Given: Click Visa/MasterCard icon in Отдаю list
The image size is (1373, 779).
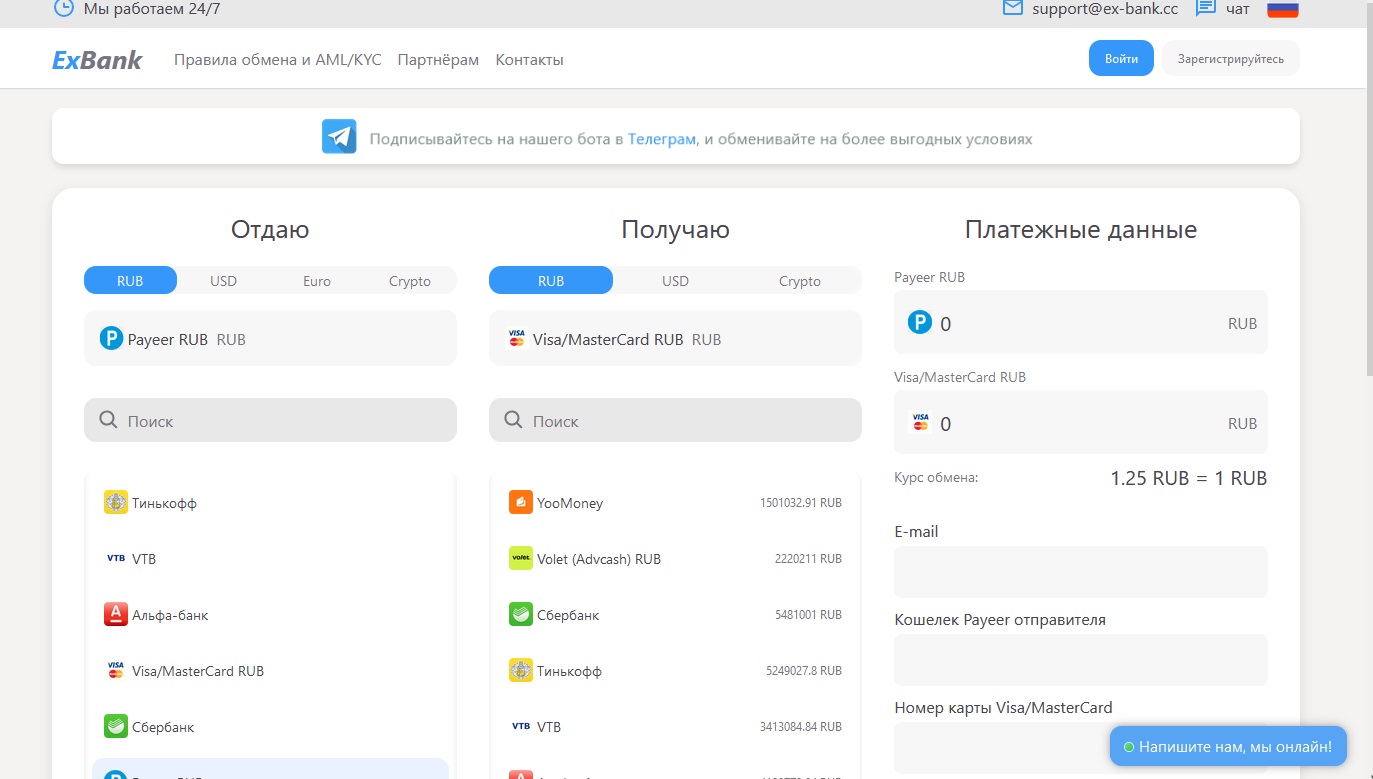Looking at the screenshot, I should coord(116,670).
